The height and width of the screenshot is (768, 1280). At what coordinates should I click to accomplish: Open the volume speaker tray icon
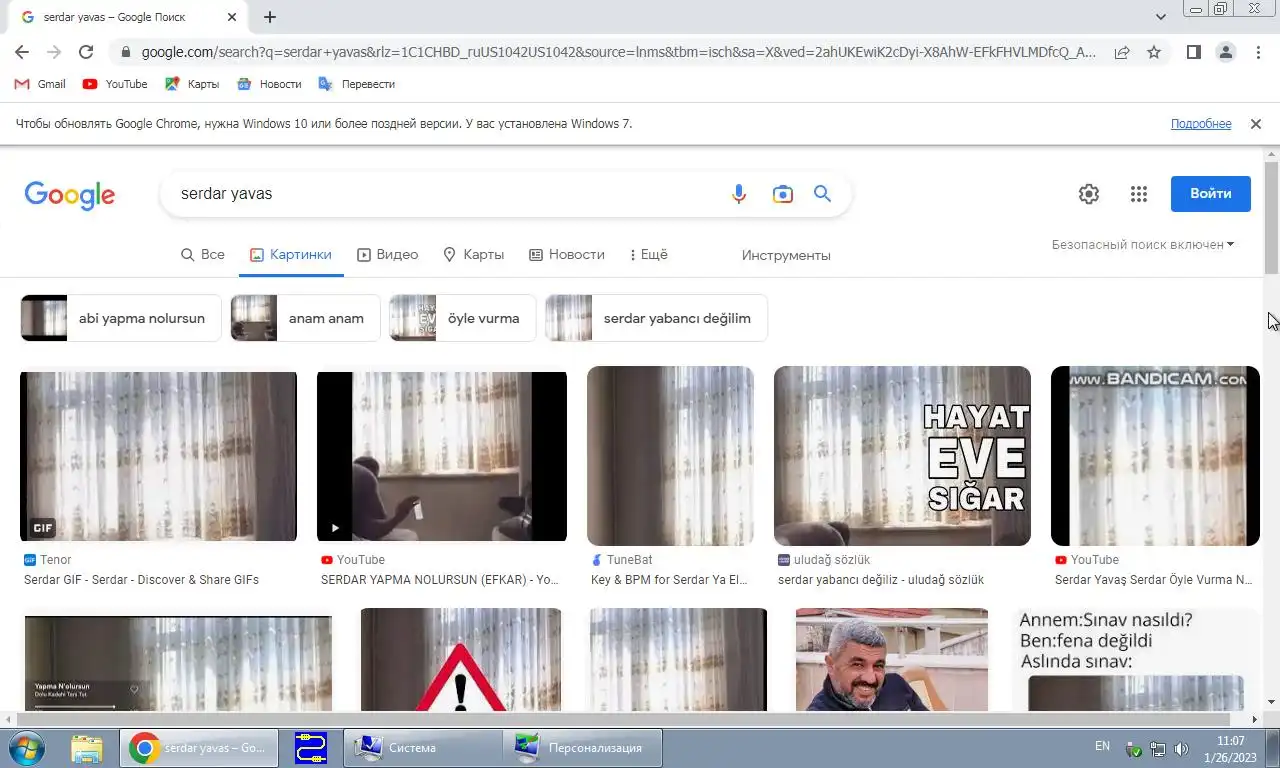click(x=1181, y=748)
